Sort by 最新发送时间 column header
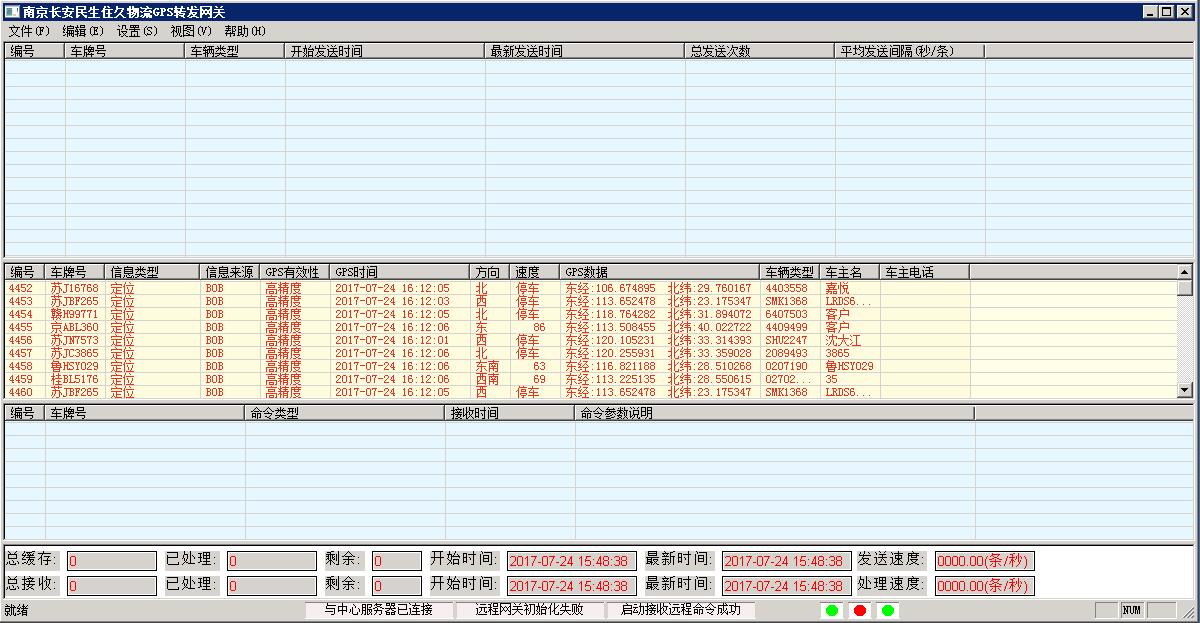This screenshot has width=1200, height=623. coord(585,51)
